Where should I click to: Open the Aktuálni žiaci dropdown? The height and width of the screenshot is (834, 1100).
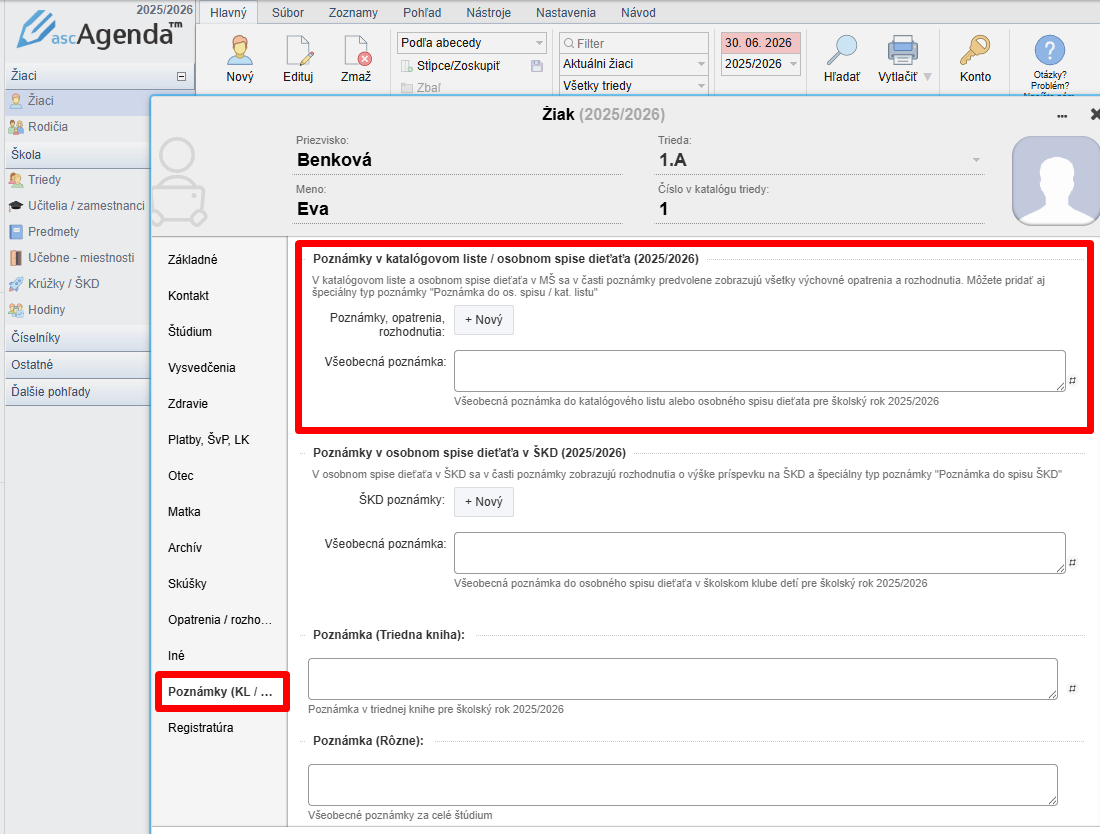point(633,64)
